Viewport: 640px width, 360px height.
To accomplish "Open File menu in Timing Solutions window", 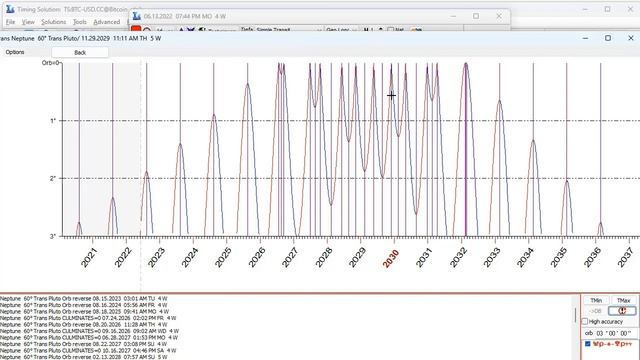I will coord(10,22).
